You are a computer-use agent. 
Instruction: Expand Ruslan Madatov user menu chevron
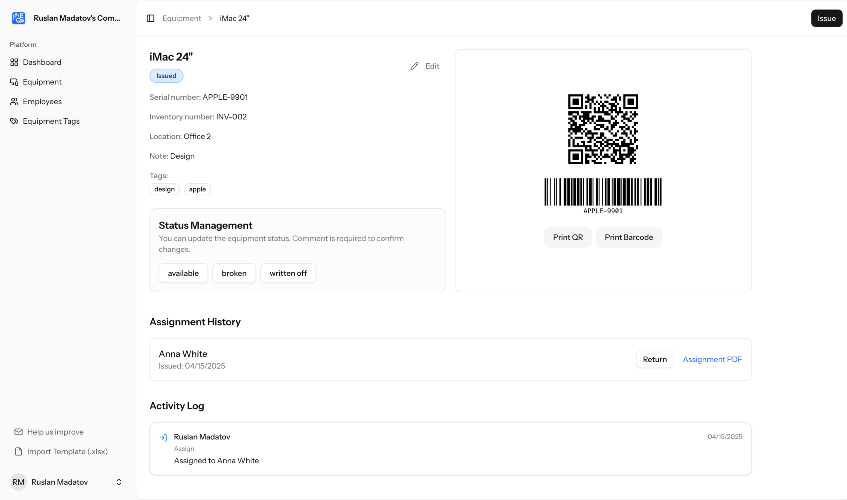tap(119, 482)
